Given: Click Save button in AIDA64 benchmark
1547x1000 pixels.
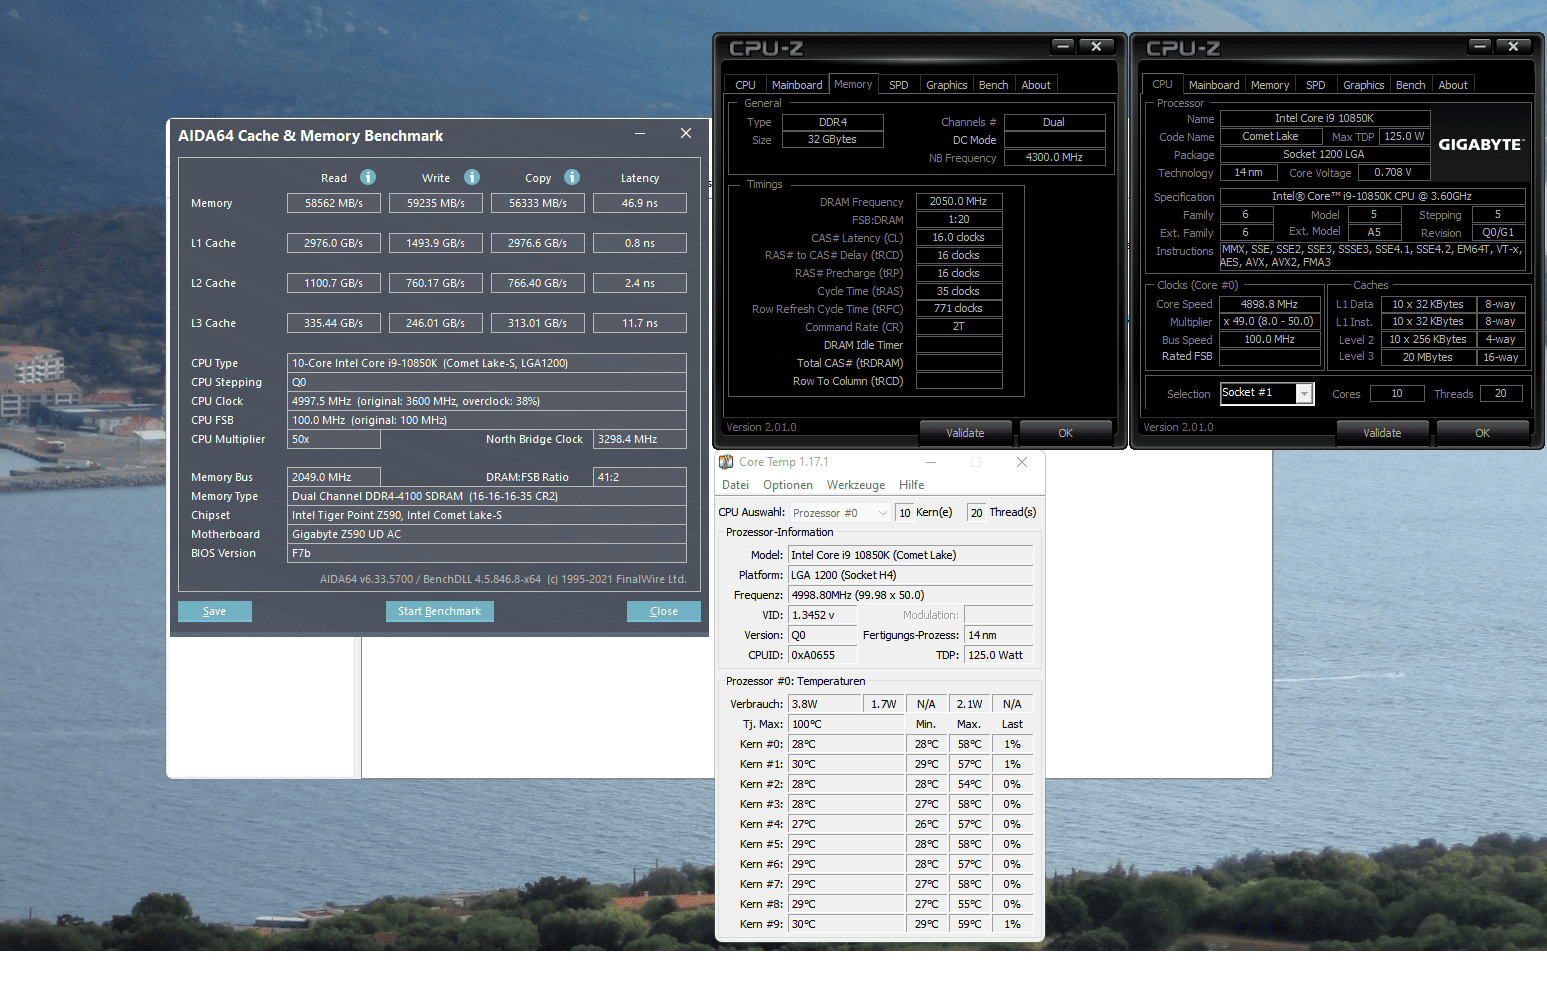Looking at the screenshot, I should click(215, 611).
